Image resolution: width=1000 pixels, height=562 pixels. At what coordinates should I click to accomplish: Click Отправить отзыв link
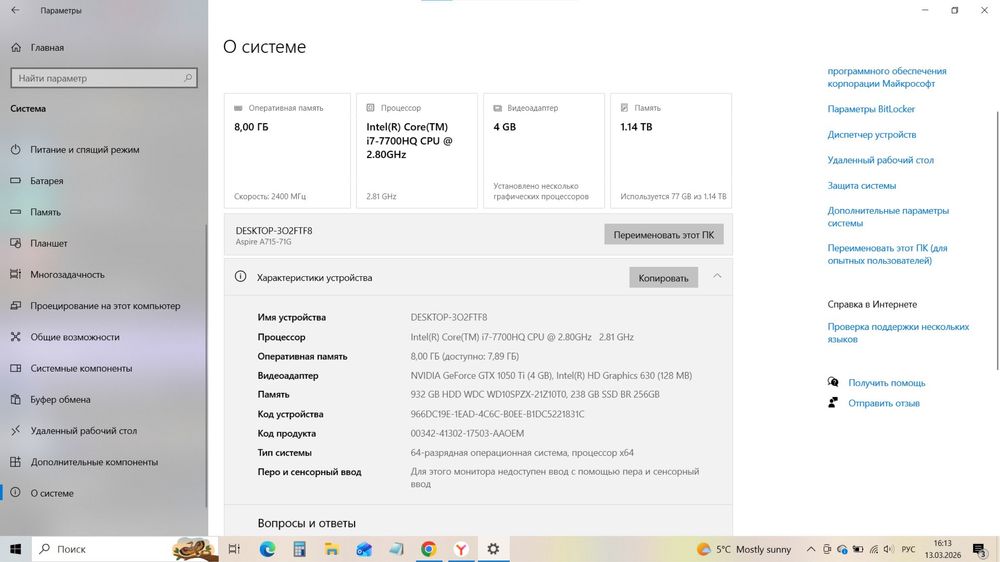[x=884, y=403]
